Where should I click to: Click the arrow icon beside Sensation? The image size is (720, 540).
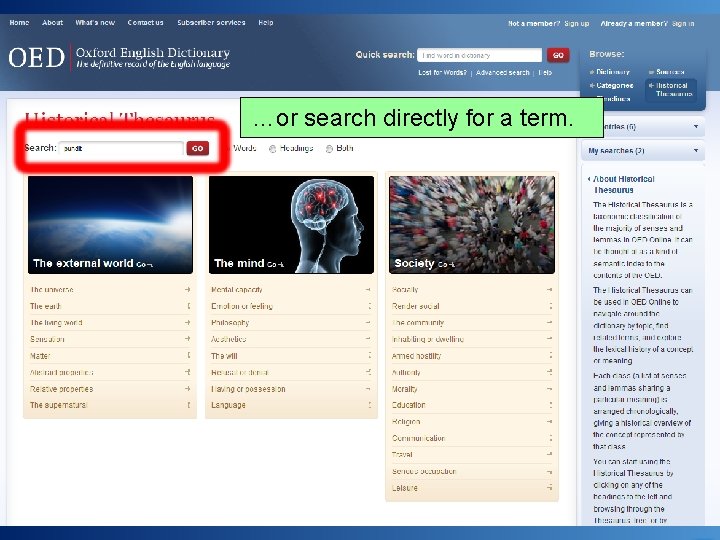click(187, 339)
